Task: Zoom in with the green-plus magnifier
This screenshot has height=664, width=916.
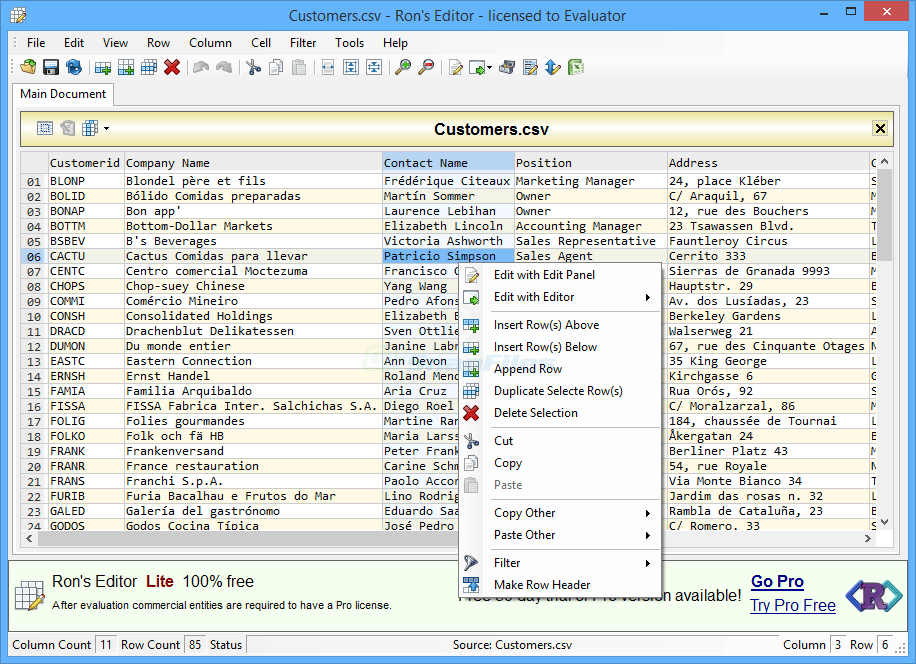Action: (403, 67)
